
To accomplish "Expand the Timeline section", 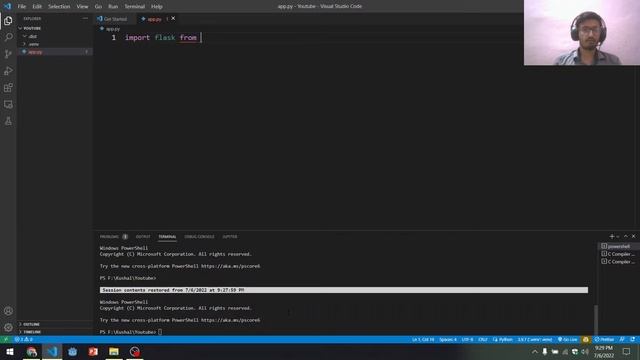I will click(x=55, y=332).
